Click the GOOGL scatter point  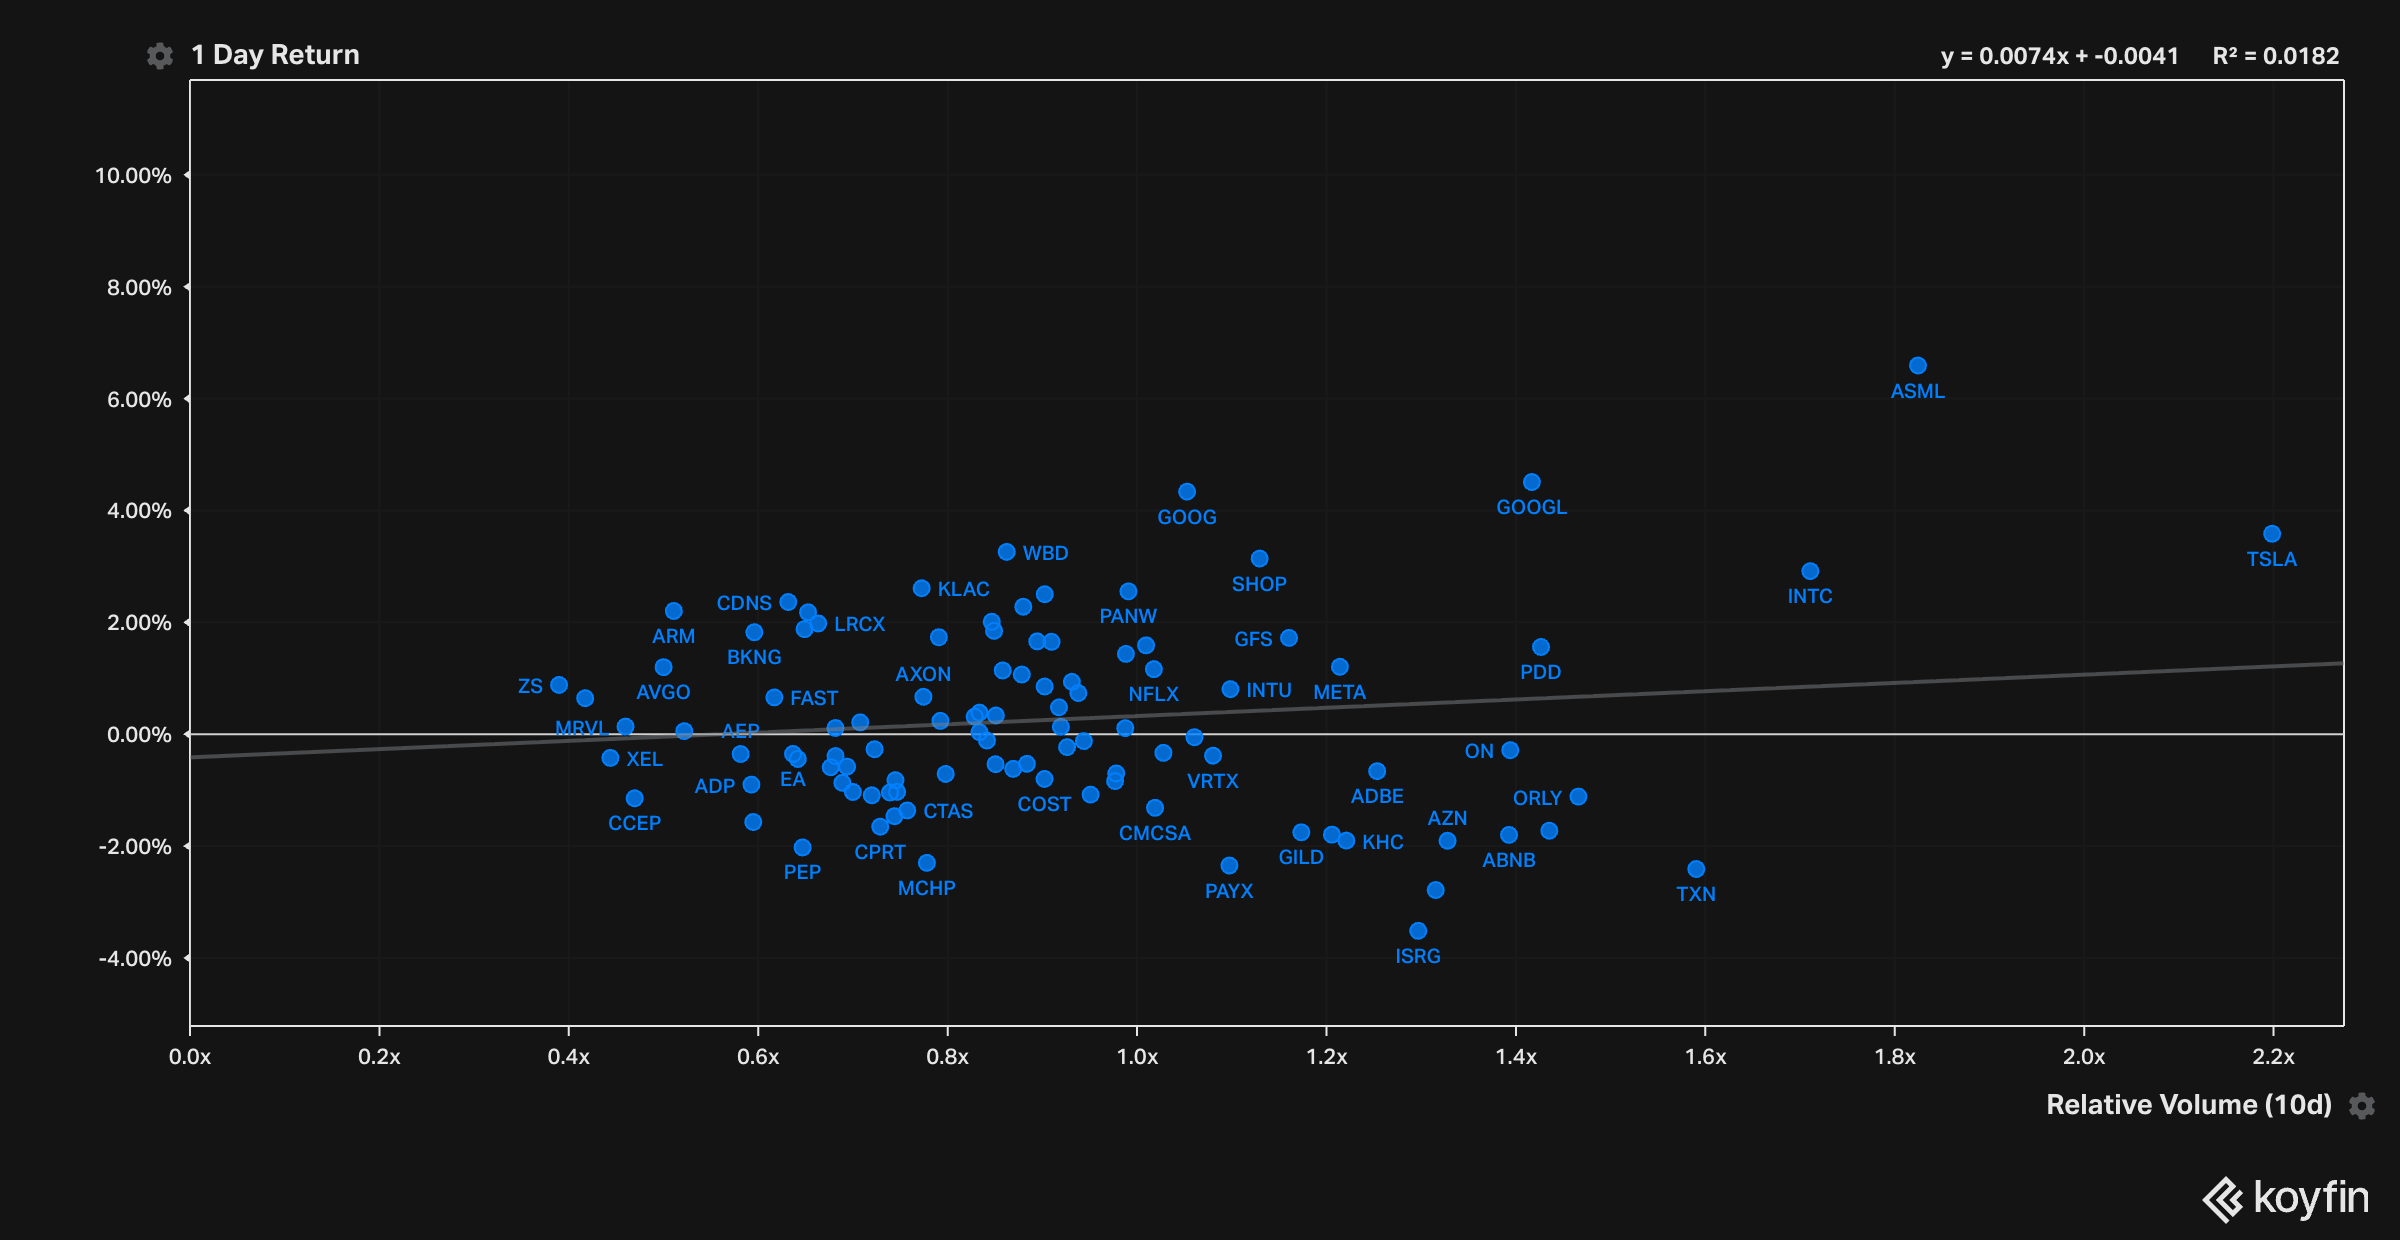coord(1532,482)
